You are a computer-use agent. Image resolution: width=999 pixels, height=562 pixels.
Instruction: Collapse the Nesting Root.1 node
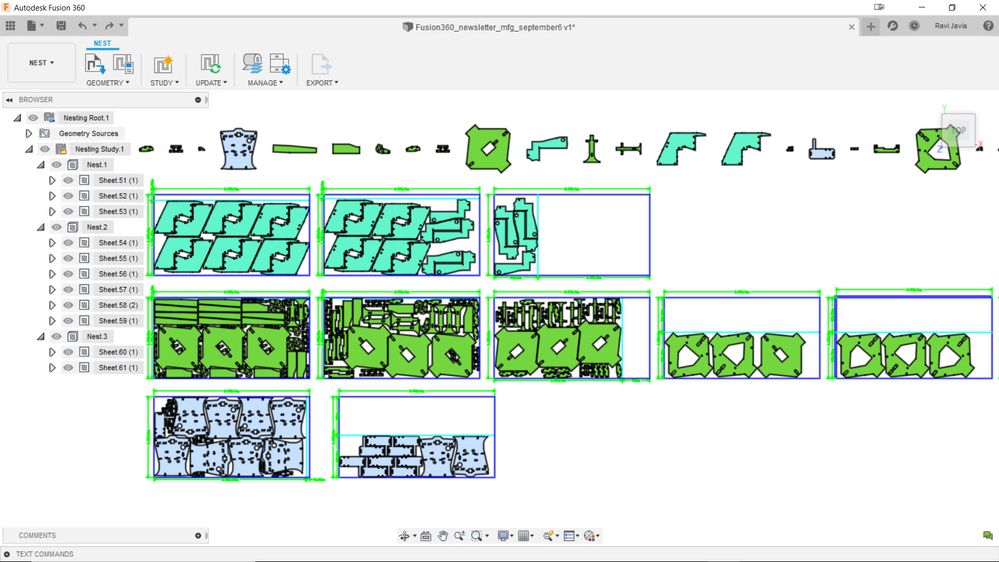18,118
